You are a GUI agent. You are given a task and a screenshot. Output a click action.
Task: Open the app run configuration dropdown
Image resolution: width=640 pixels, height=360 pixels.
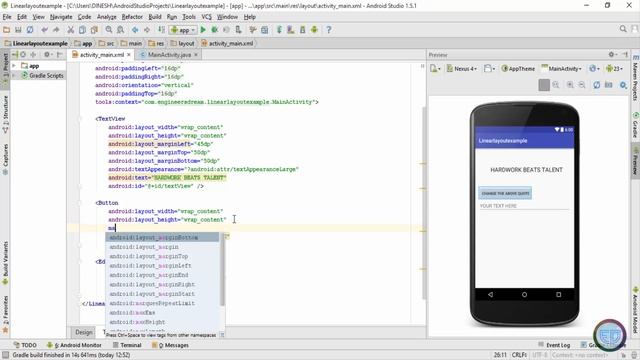pos(183,30)
